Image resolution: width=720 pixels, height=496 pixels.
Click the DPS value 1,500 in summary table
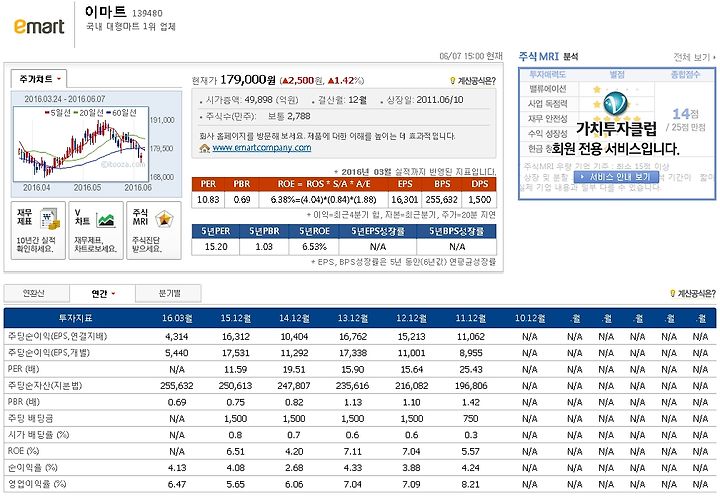[479, 200]
